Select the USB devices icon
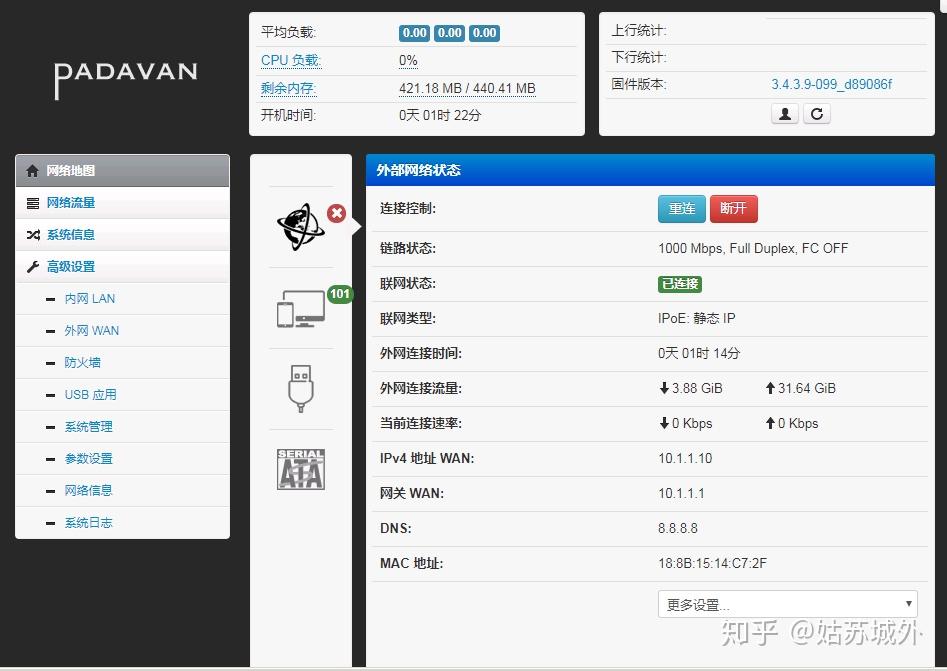Image resolution: width=947 pixels, height=671 pixels. pyautogui.click(x=300, y=388)
